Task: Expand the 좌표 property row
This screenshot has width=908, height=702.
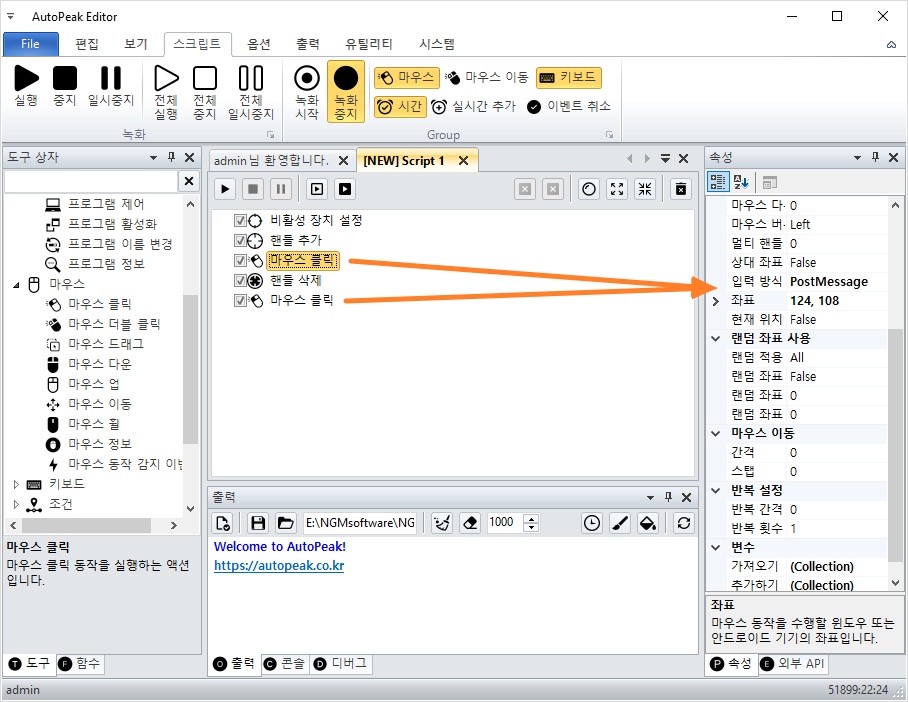Action: click(x=716, y=301)
